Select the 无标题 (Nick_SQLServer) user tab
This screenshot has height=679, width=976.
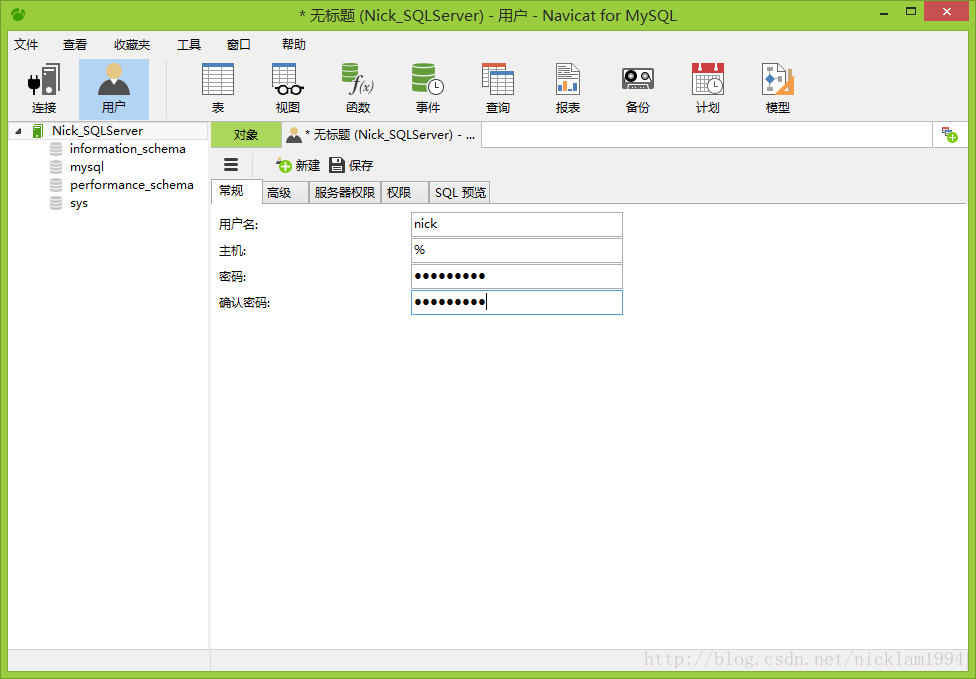pyautogui.click(x=382, y=134)
